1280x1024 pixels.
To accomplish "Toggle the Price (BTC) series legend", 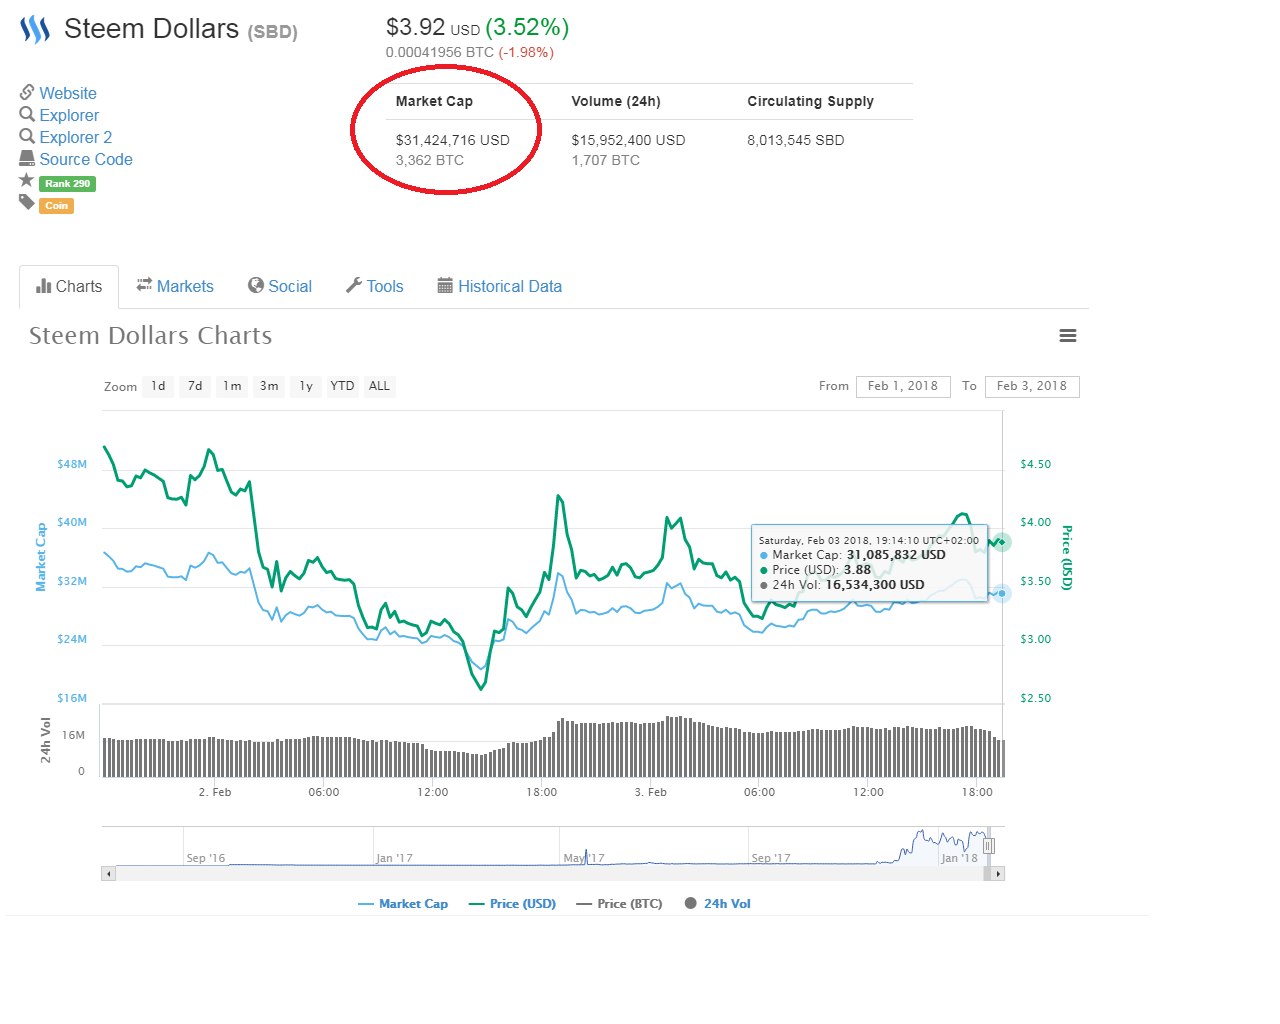I will (x=619, y=904).
